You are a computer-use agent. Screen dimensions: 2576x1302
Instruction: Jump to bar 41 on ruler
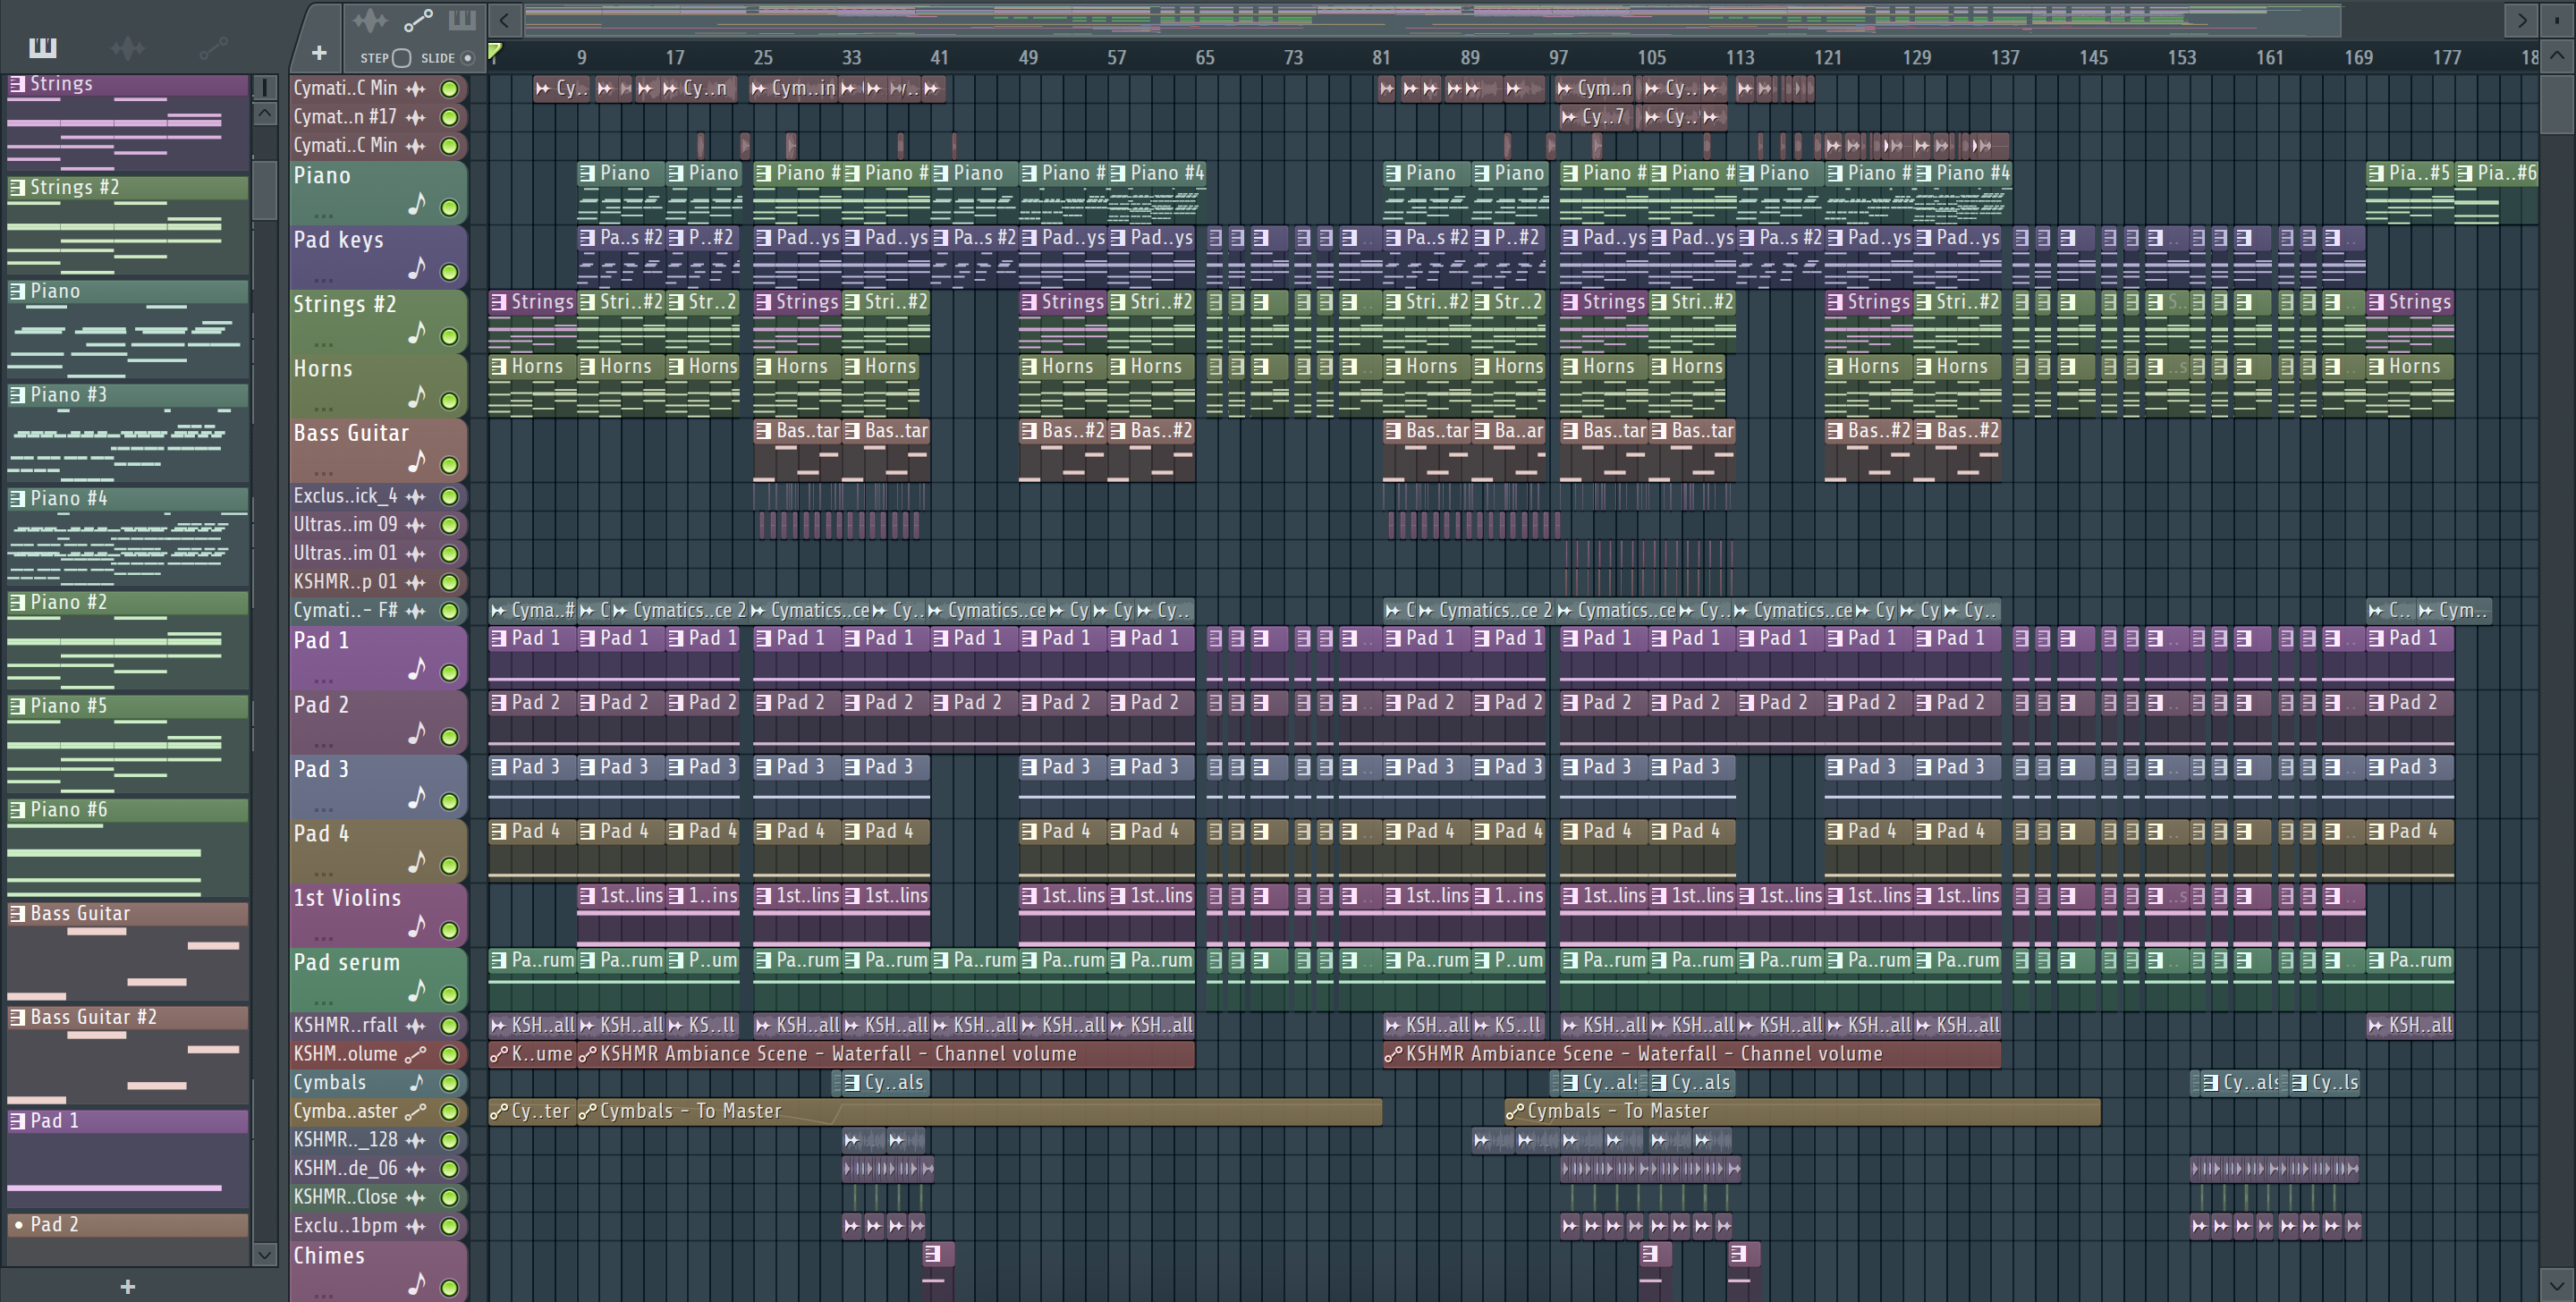coord(939,58)
